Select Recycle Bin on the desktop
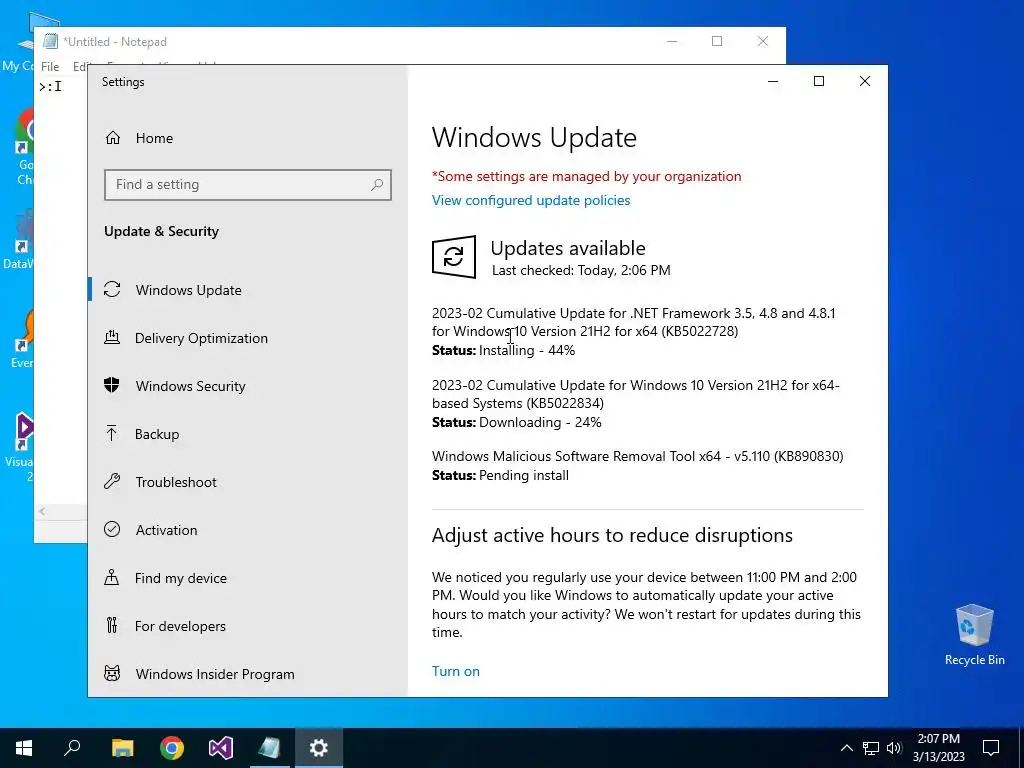 click(974, 635)
